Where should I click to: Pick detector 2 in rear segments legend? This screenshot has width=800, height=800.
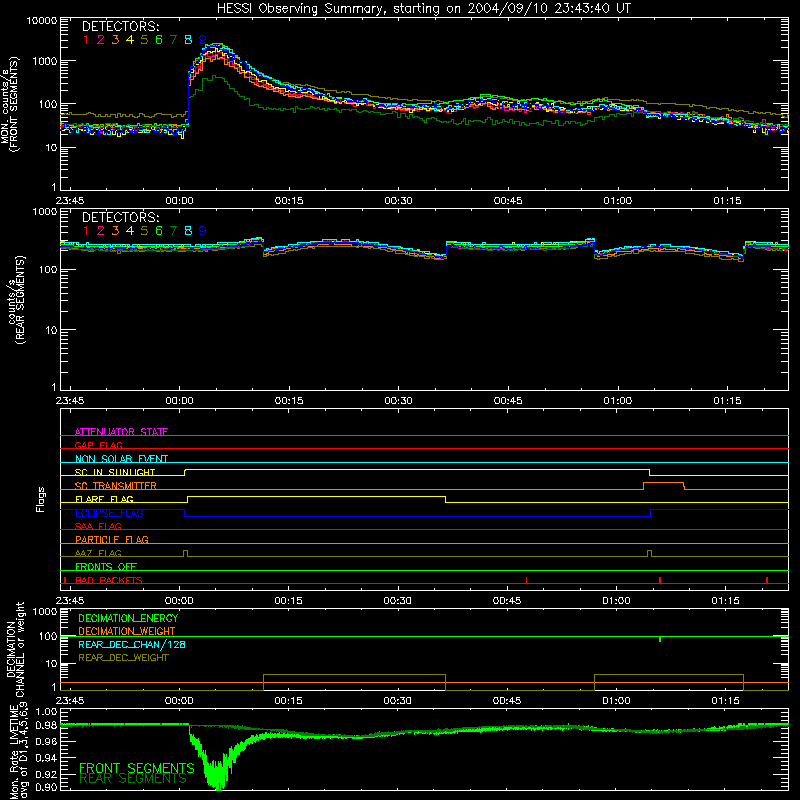pos(101,231)
